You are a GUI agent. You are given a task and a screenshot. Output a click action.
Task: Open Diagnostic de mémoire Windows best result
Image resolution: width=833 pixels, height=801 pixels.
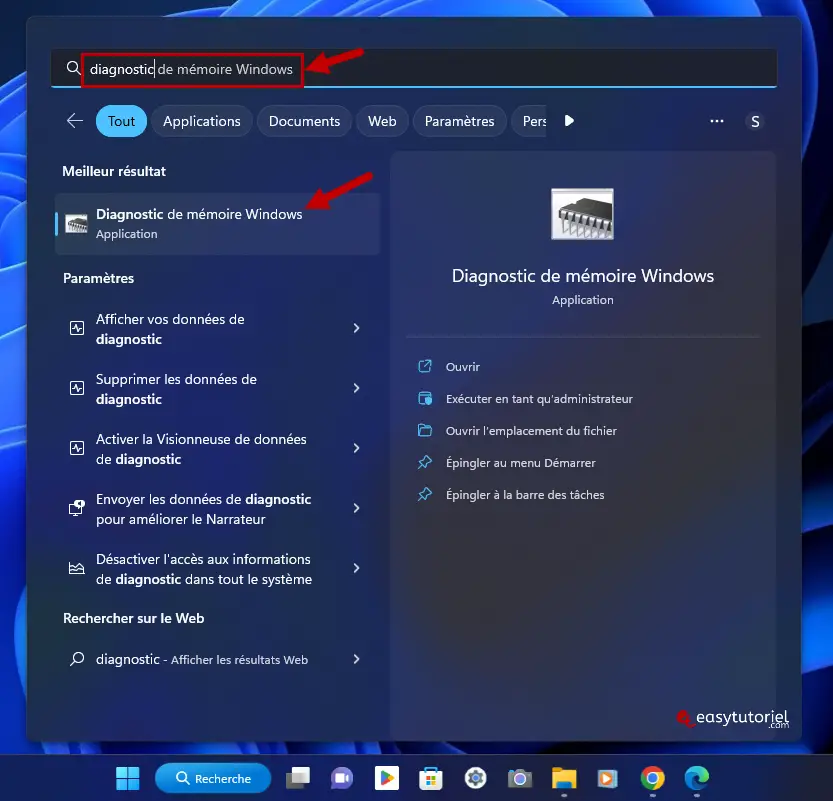tap(217, 224)
